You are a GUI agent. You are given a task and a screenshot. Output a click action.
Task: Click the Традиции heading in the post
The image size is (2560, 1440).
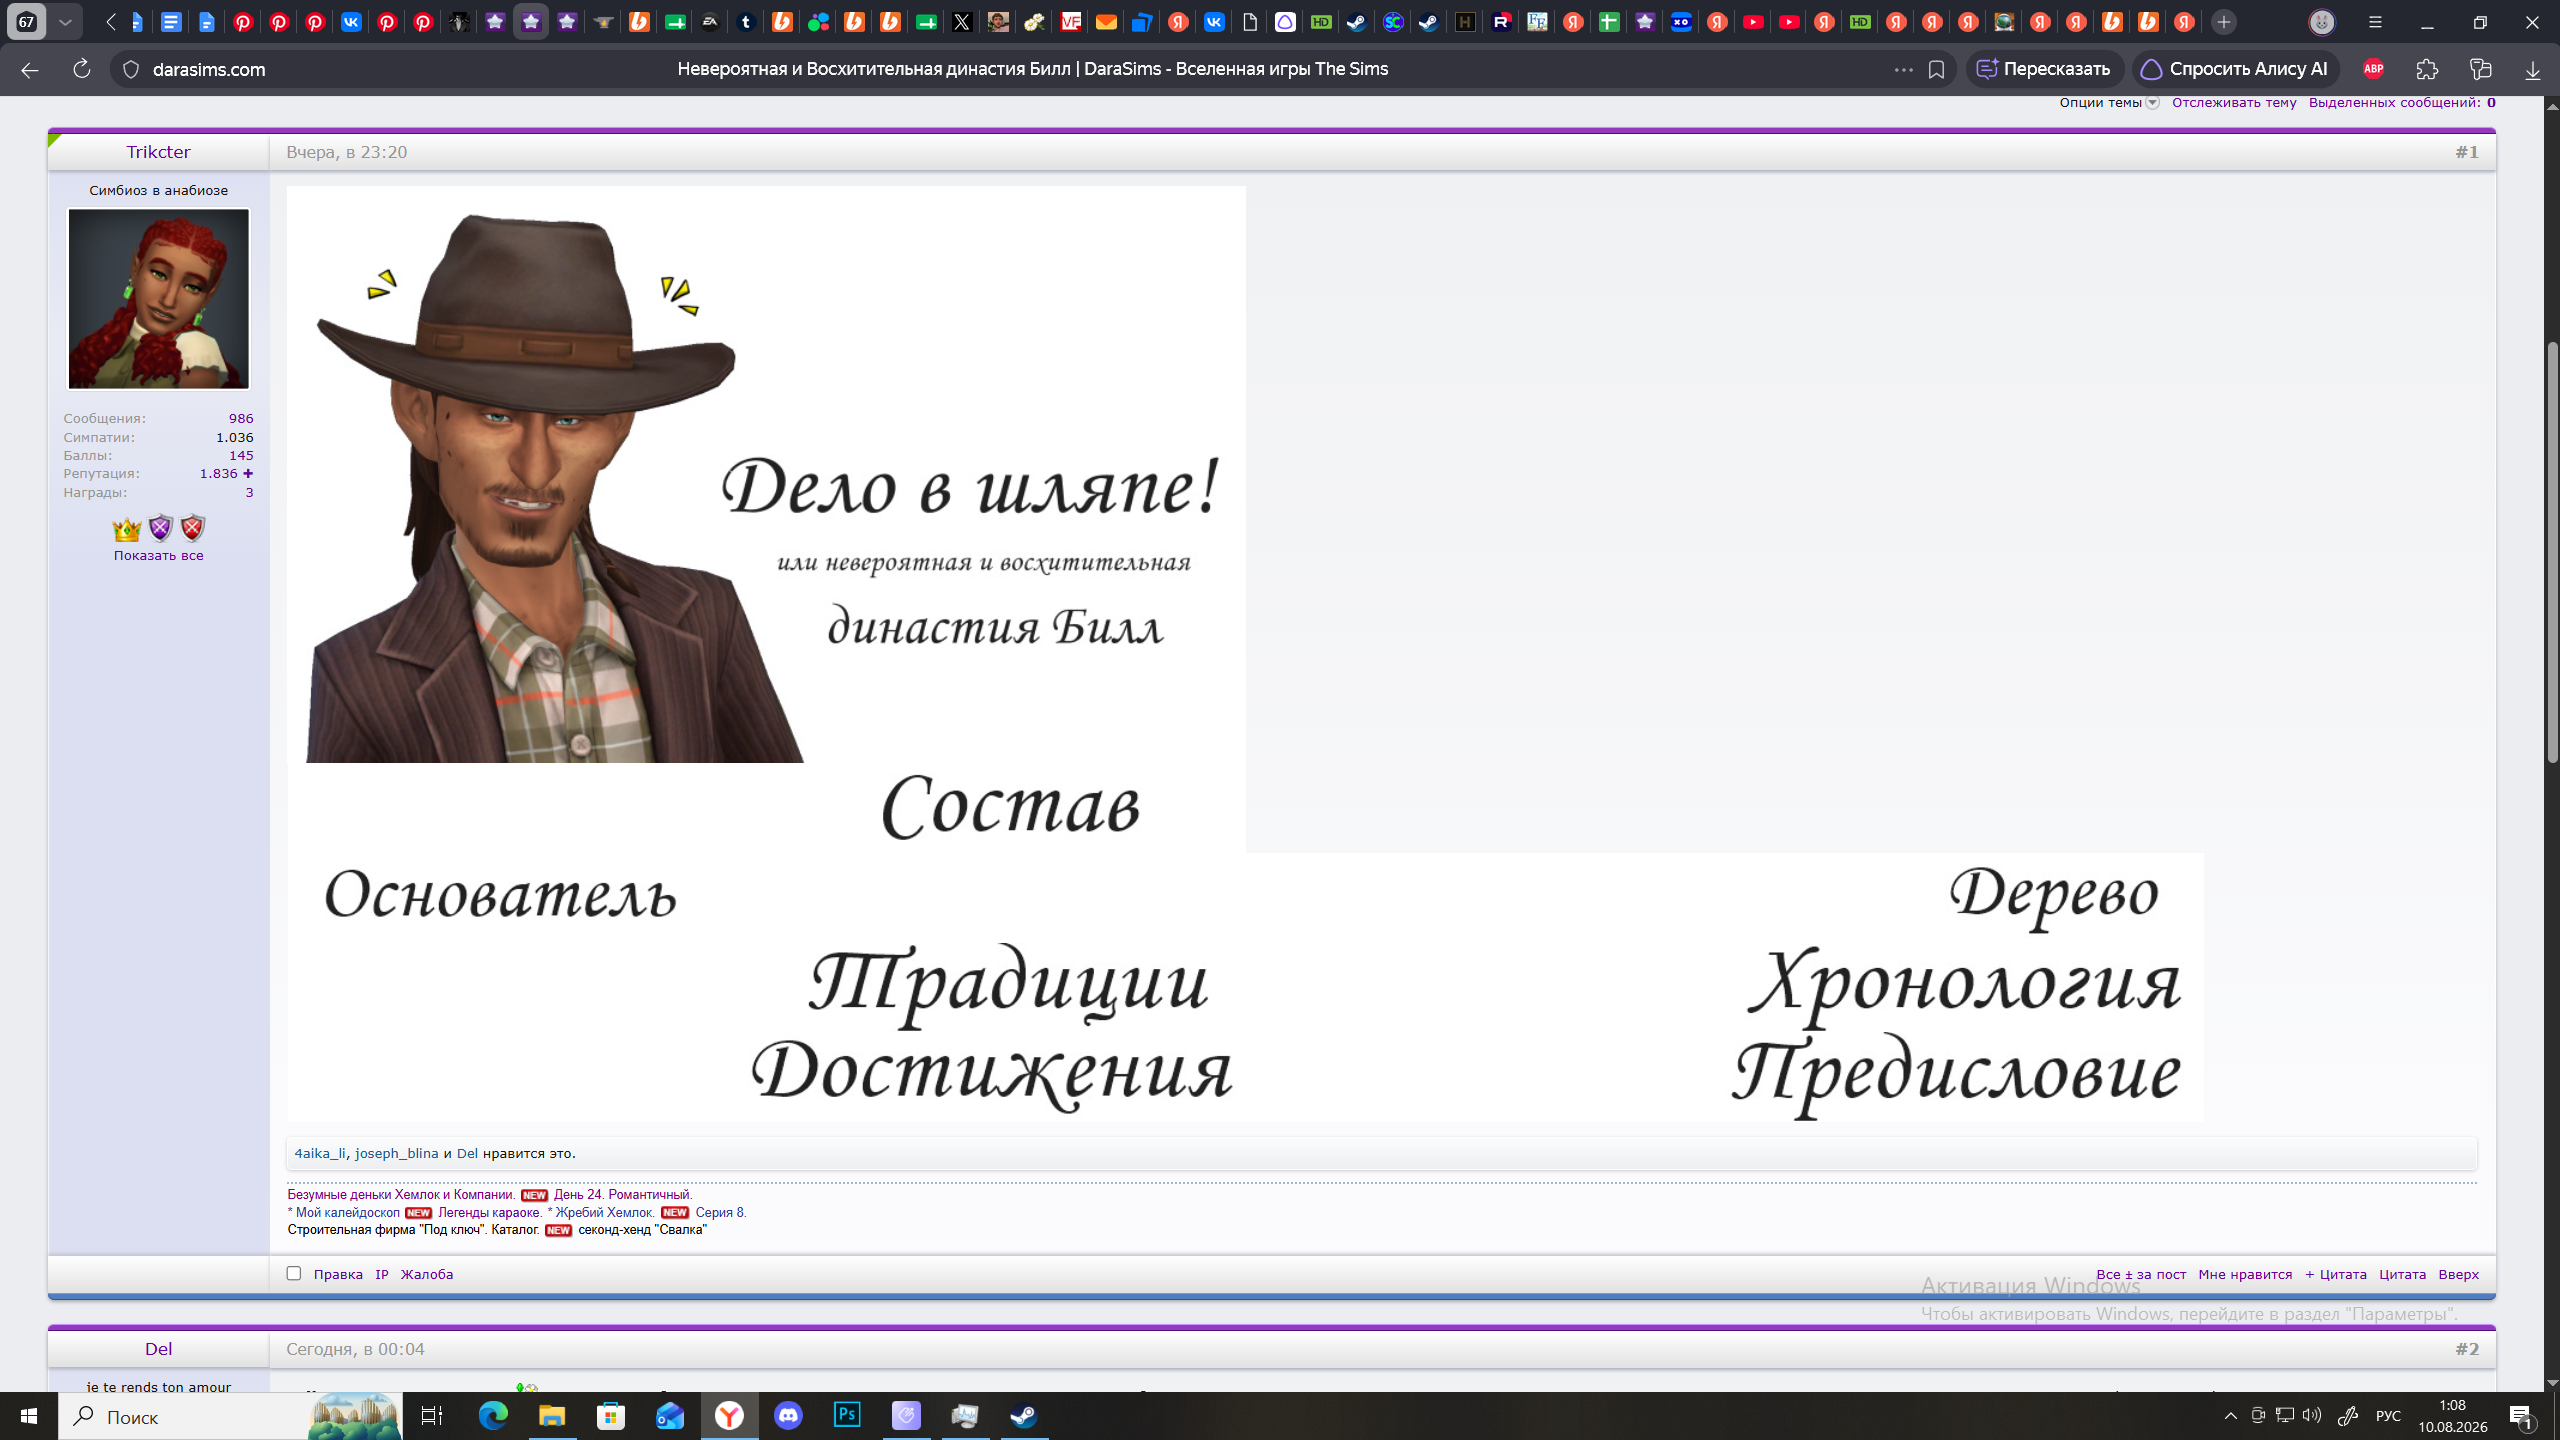[x=1008, y=984]
